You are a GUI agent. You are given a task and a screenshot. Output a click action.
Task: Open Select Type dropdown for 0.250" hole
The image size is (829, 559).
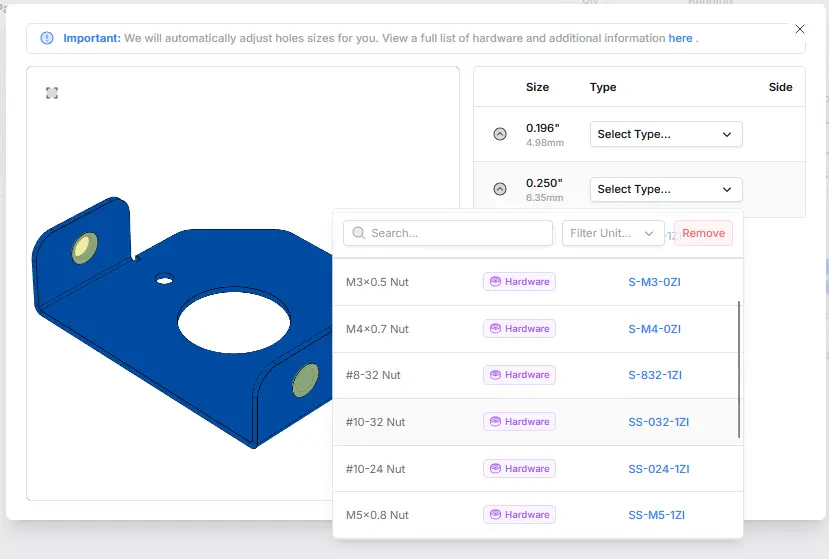tap(665, 189)
